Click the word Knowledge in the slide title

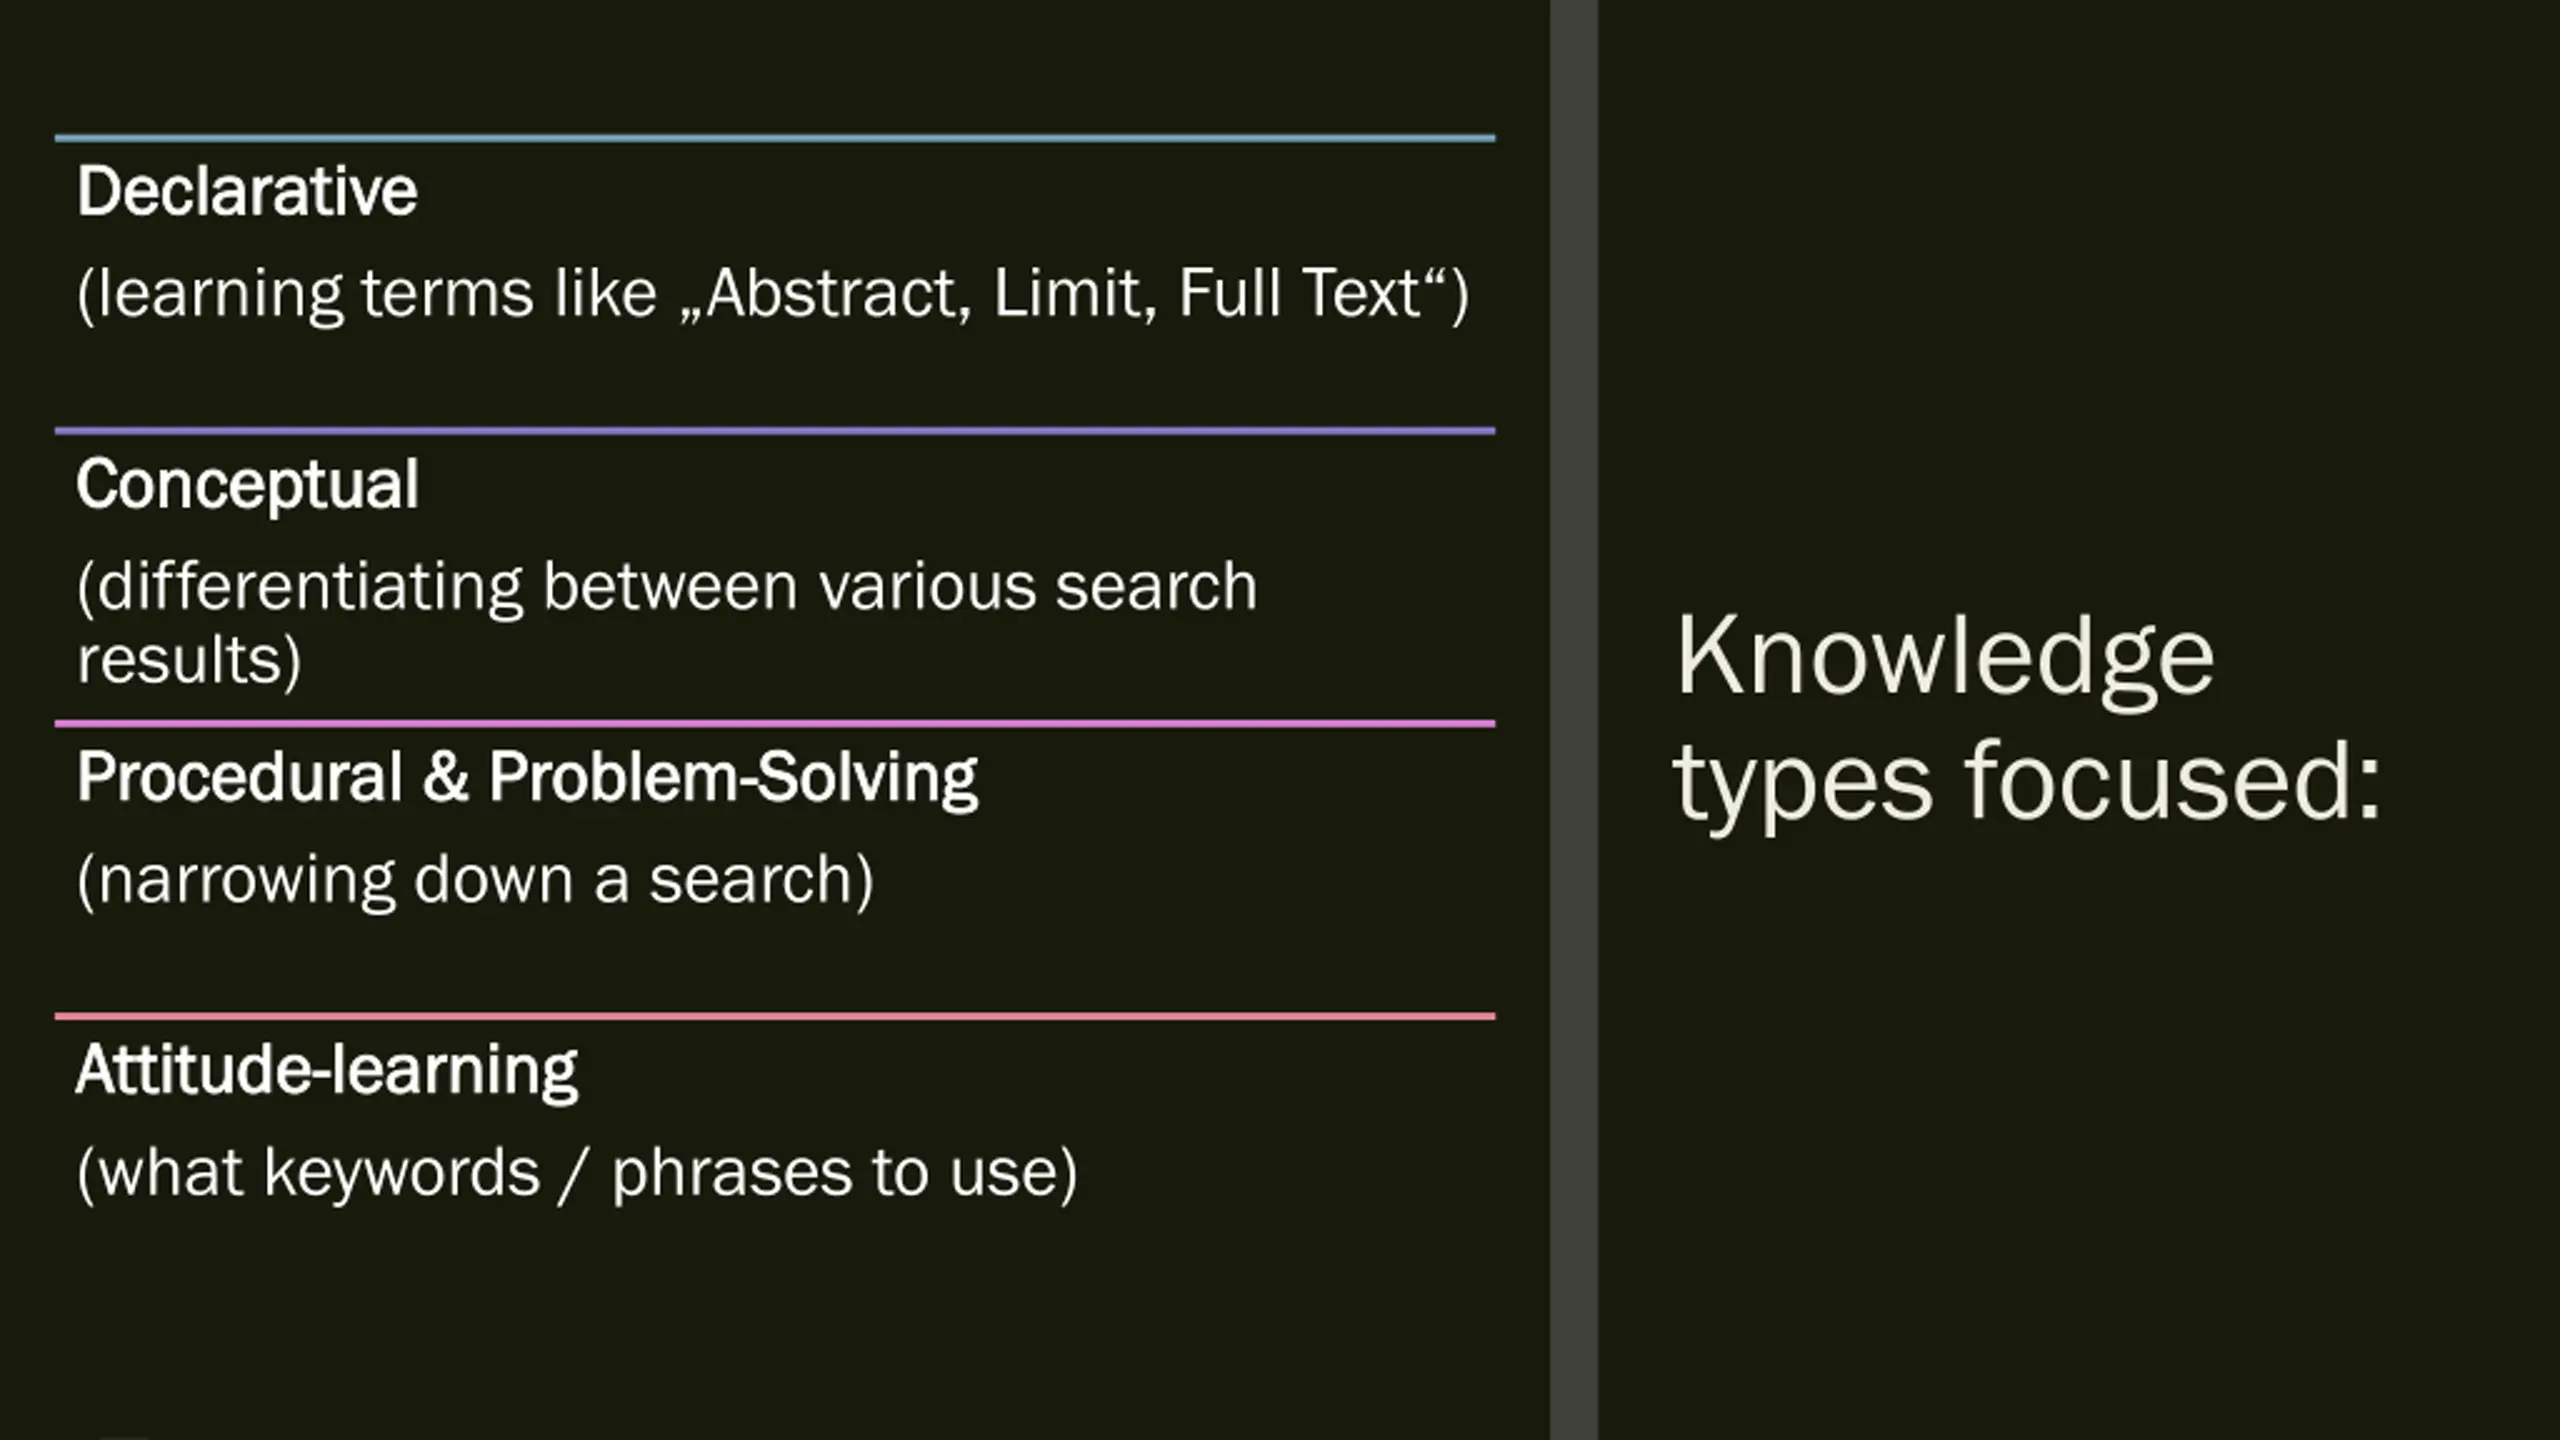point(1945,660)
